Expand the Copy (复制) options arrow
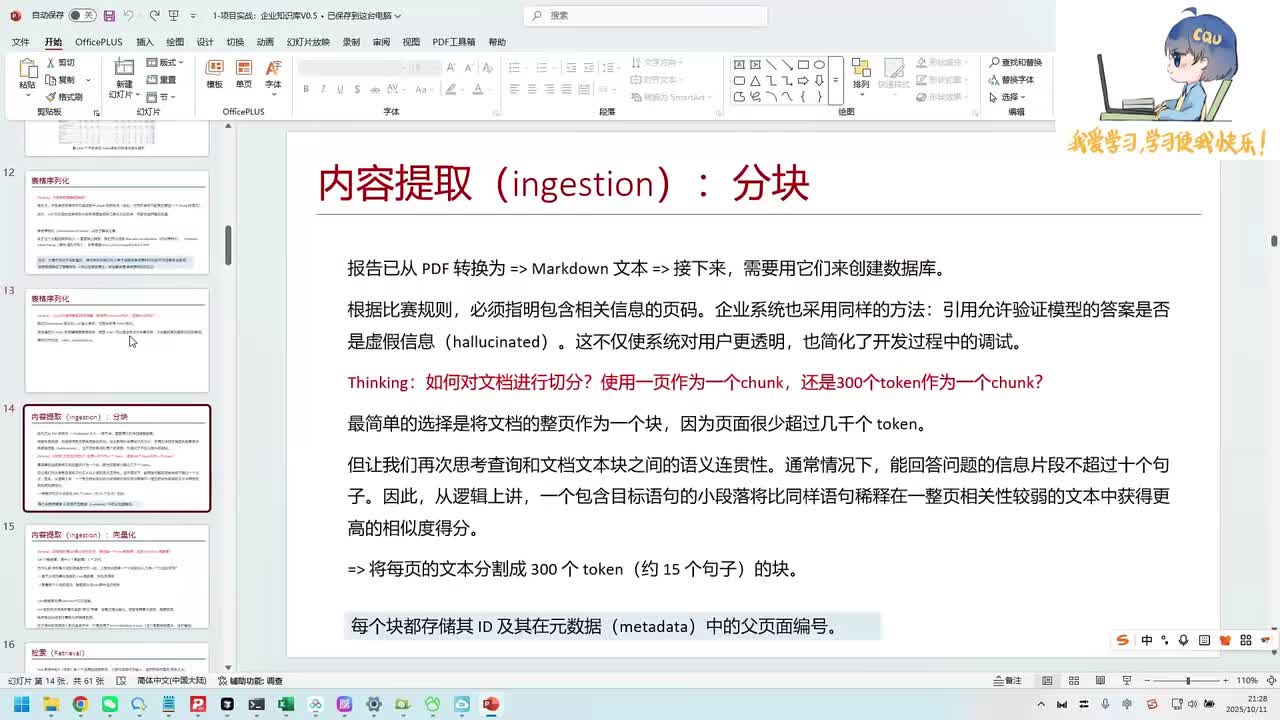Screen dimensions: 1280x720 point(88,80)
